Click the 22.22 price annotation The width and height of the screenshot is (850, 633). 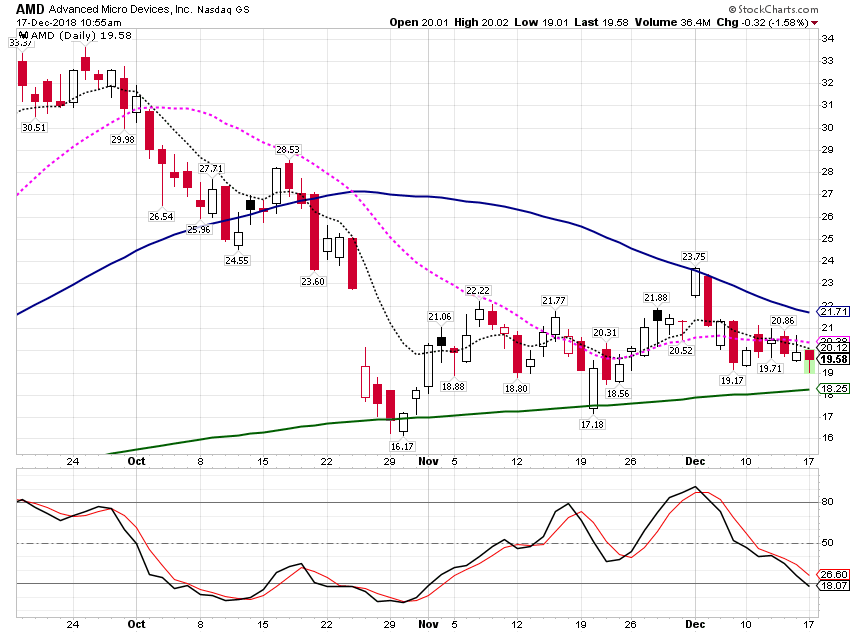[x=478, y=290]
